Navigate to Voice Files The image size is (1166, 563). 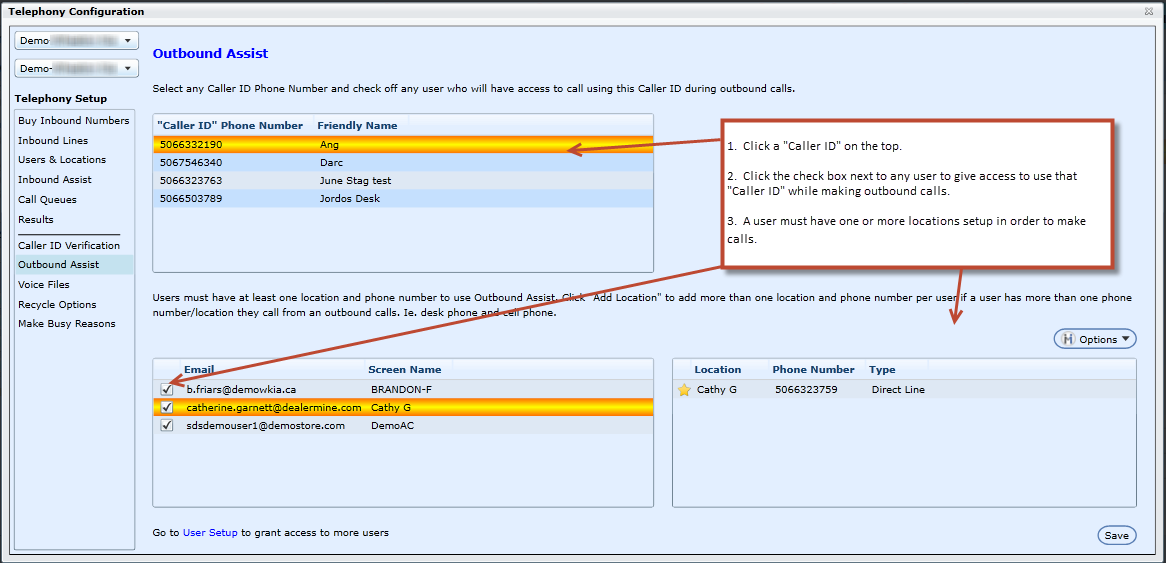[x=44, y=285]
